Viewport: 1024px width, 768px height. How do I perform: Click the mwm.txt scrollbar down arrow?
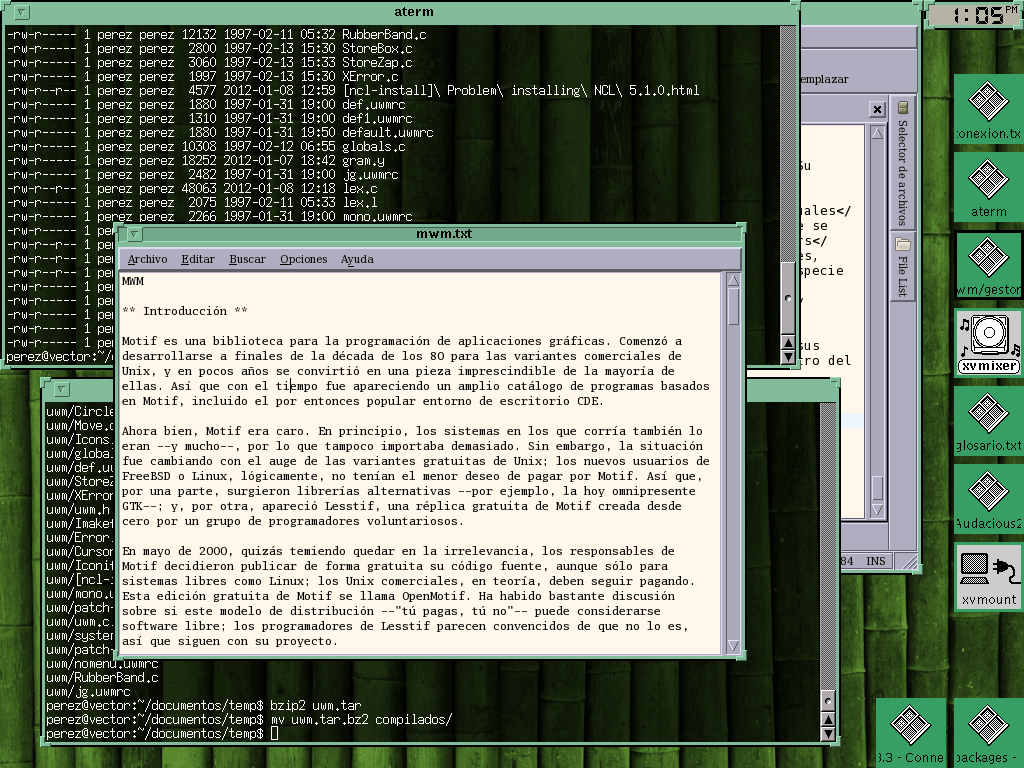coord(733,646)
